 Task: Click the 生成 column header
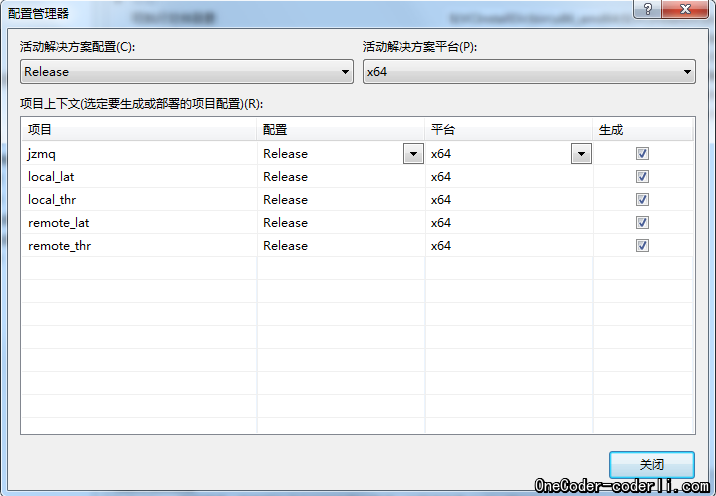click(x=642, y=130)
